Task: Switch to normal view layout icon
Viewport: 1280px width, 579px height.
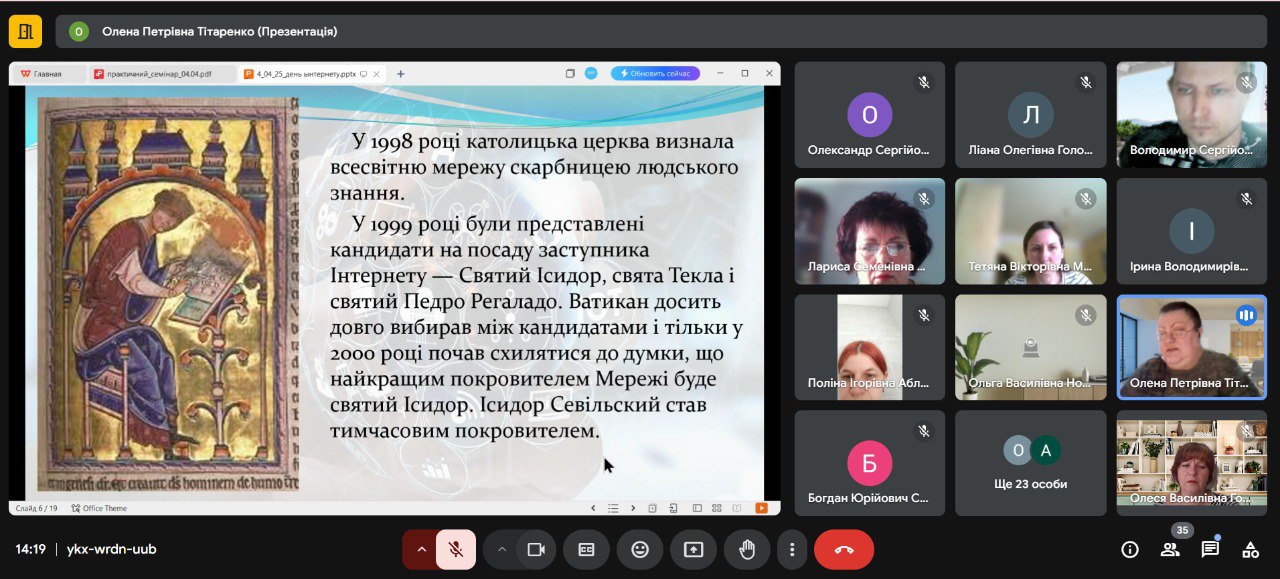Action: (x=697, y=508)
